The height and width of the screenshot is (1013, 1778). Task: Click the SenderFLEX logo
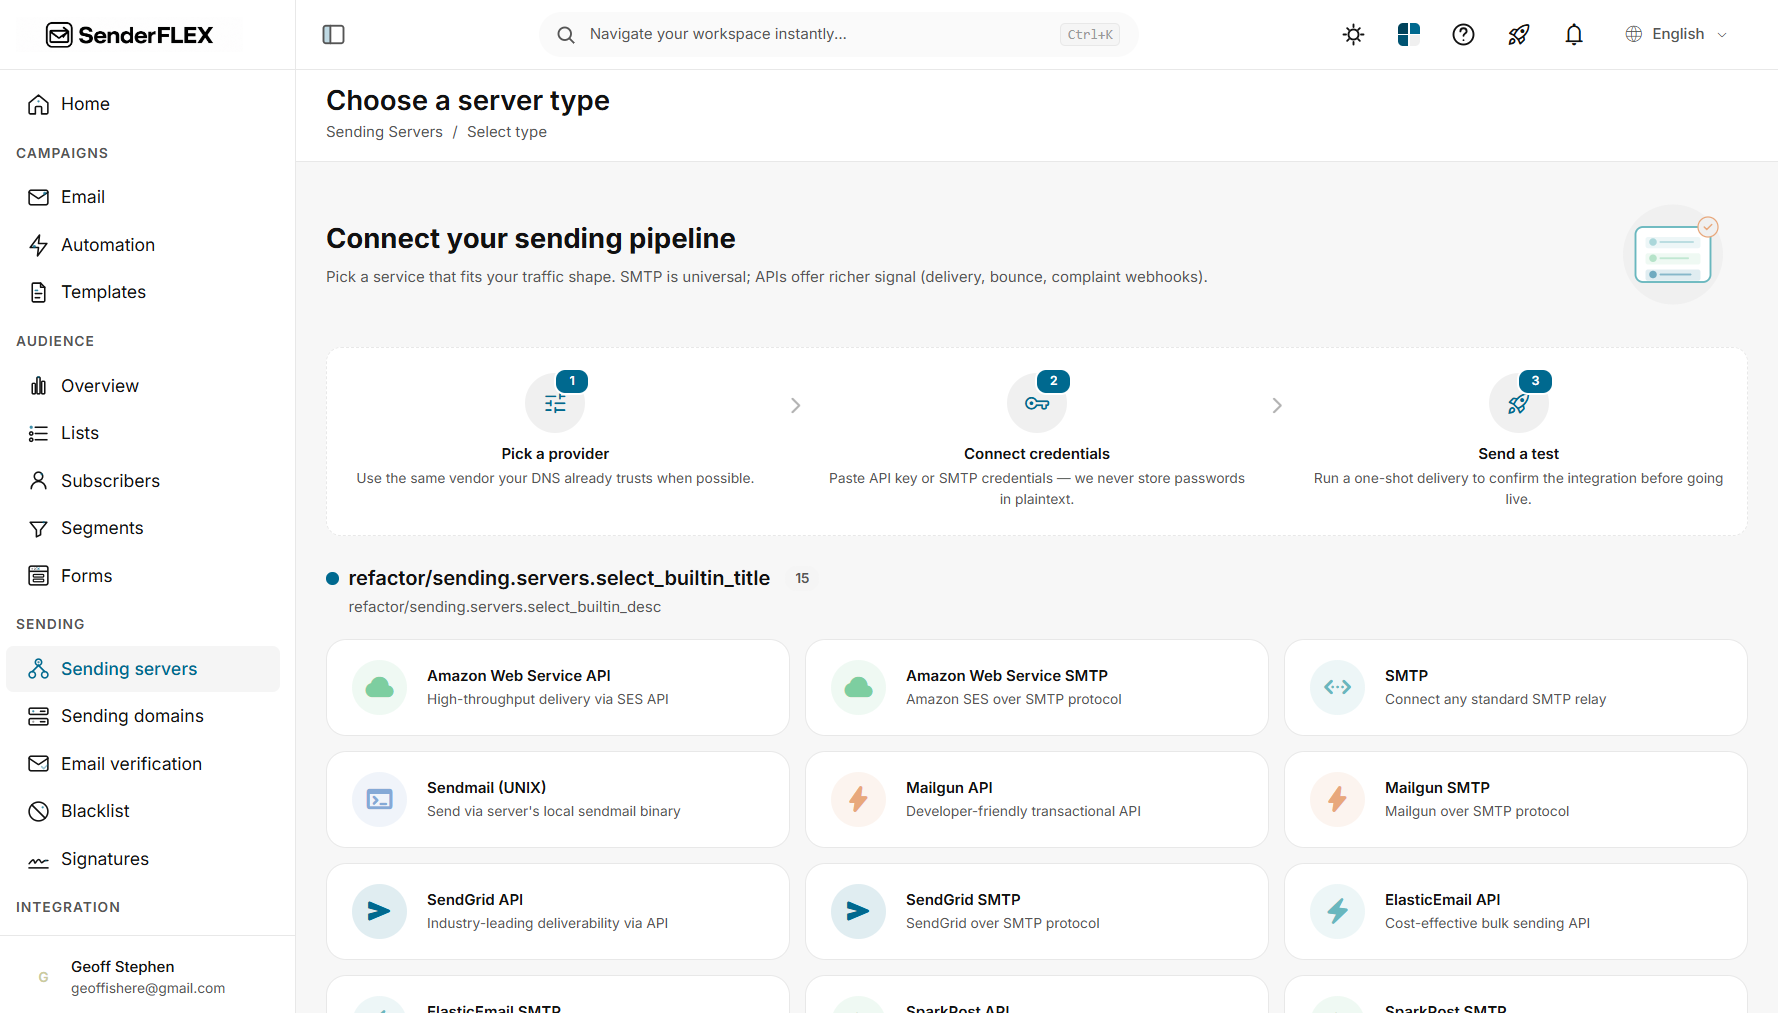(129, 35)
